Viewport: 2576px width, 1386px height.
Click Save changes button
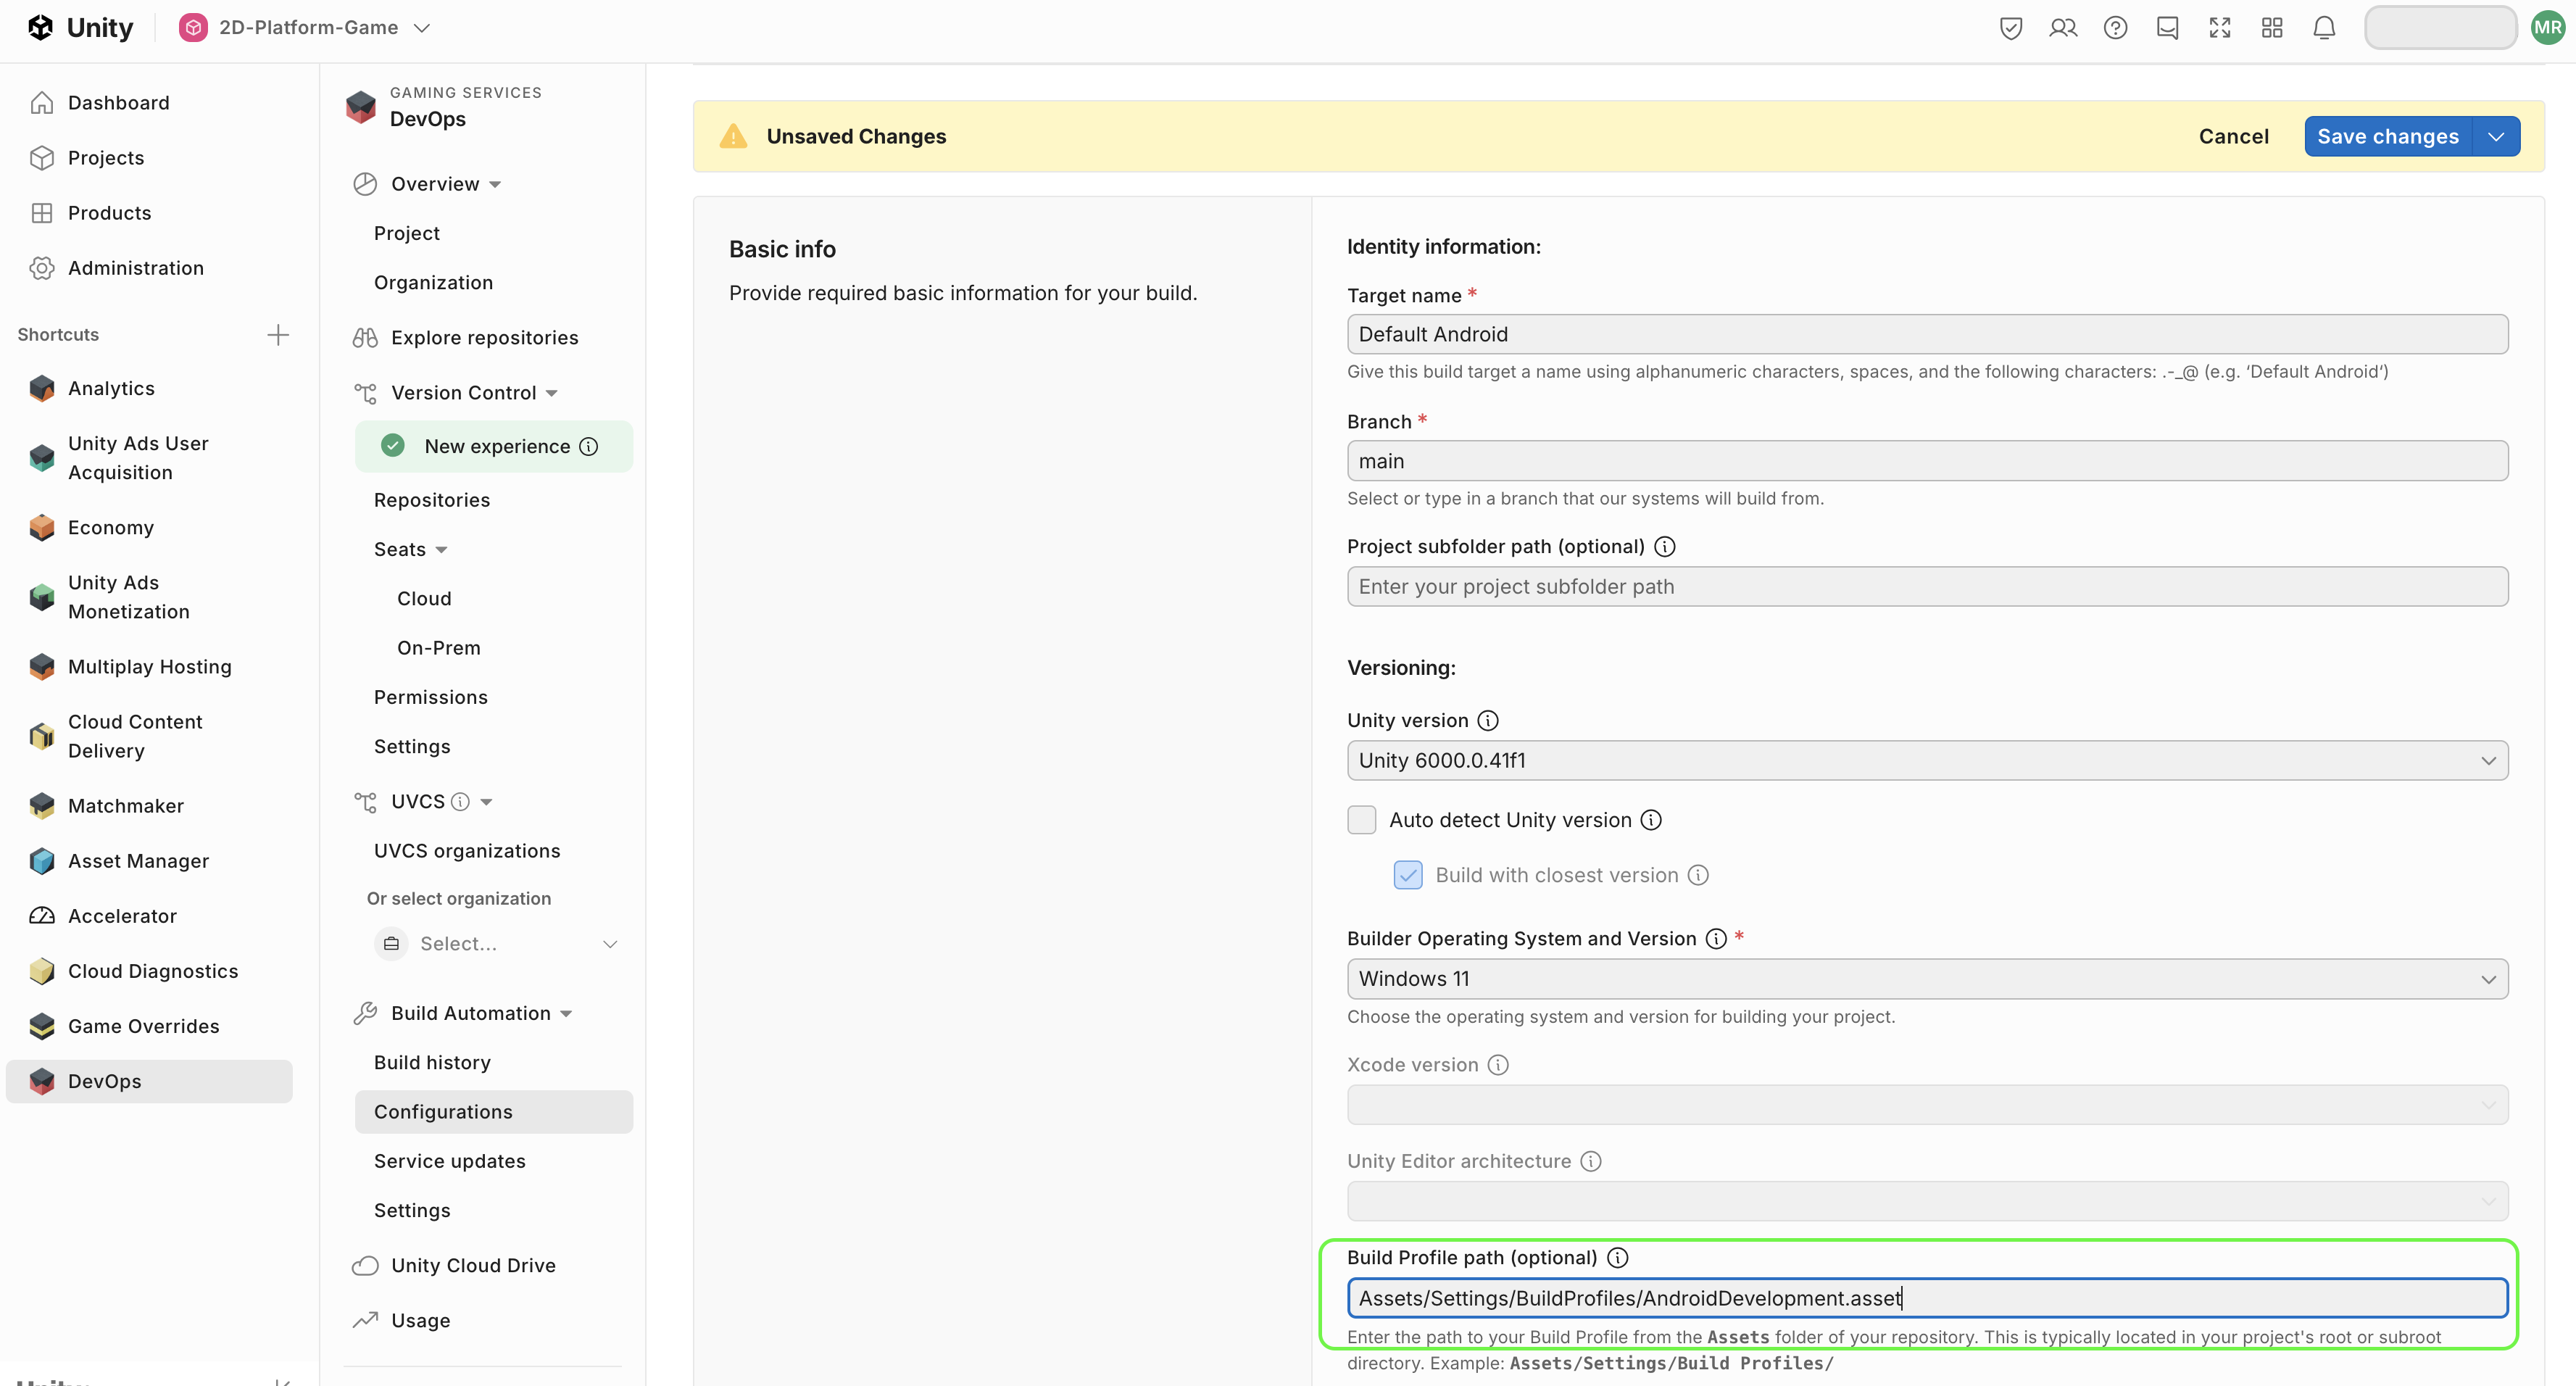coord(2387,137)
